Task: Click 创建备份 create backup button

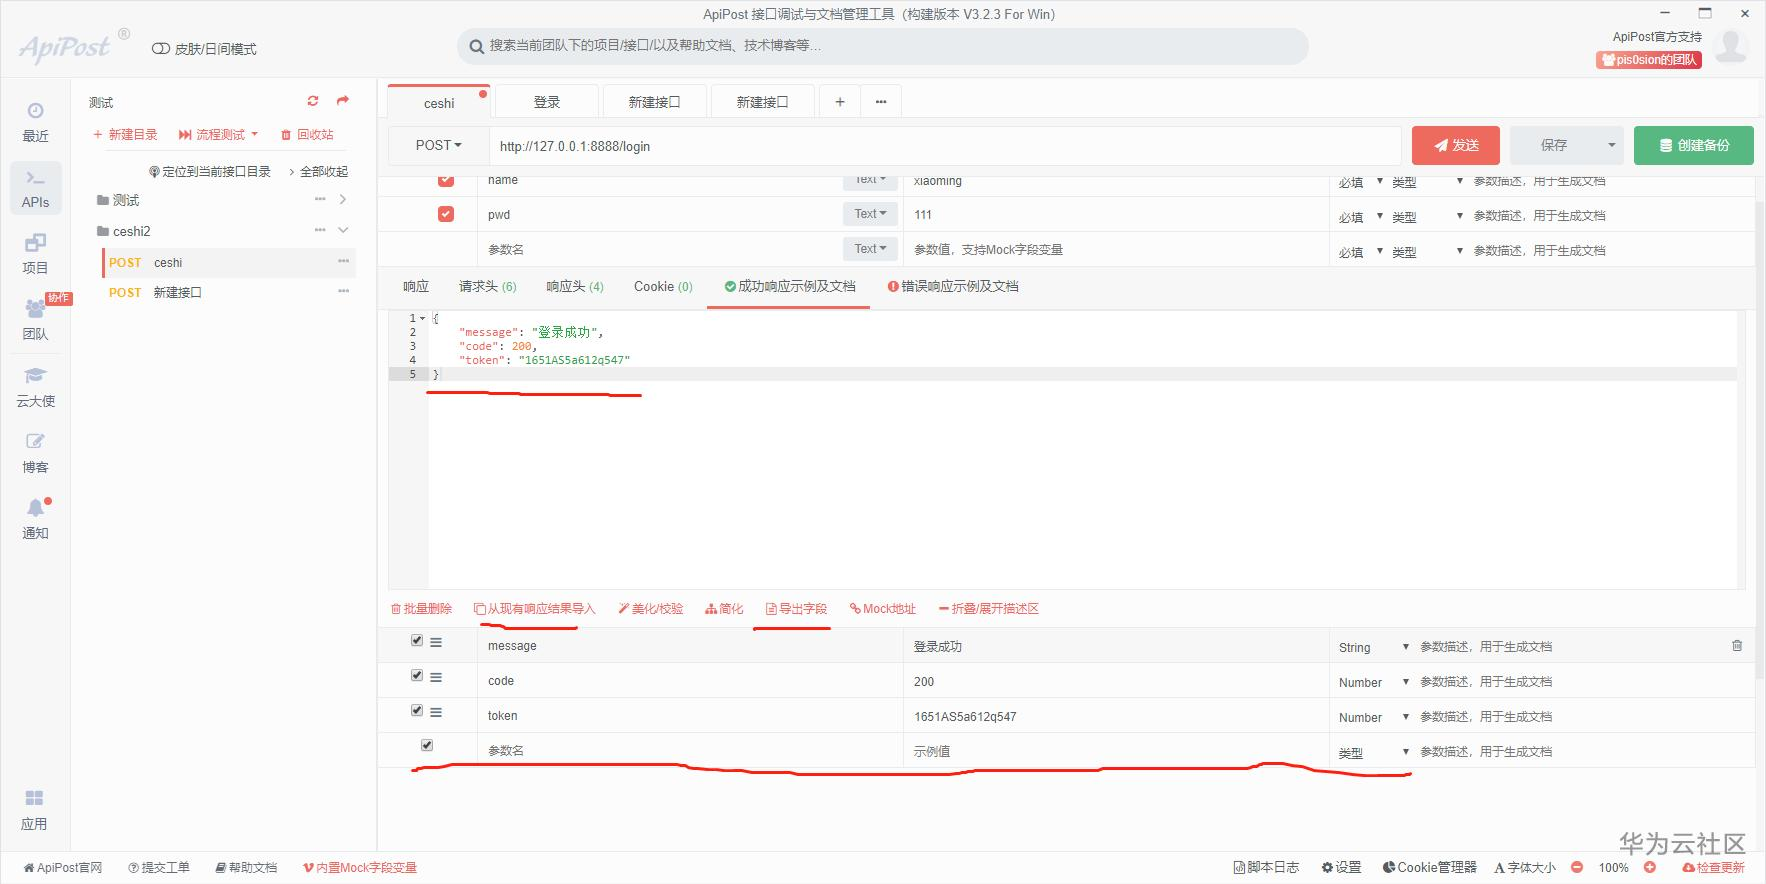Action: (x=1694, y=145)
